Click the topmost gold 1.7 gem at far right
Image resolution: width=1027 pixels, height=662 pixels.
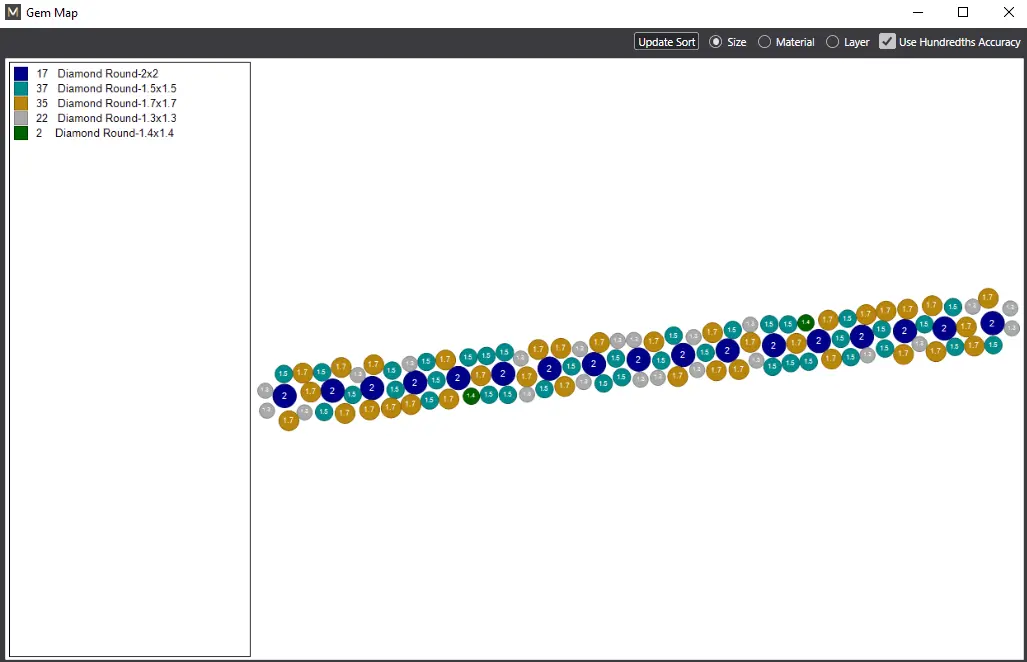(x=988, y=298)
